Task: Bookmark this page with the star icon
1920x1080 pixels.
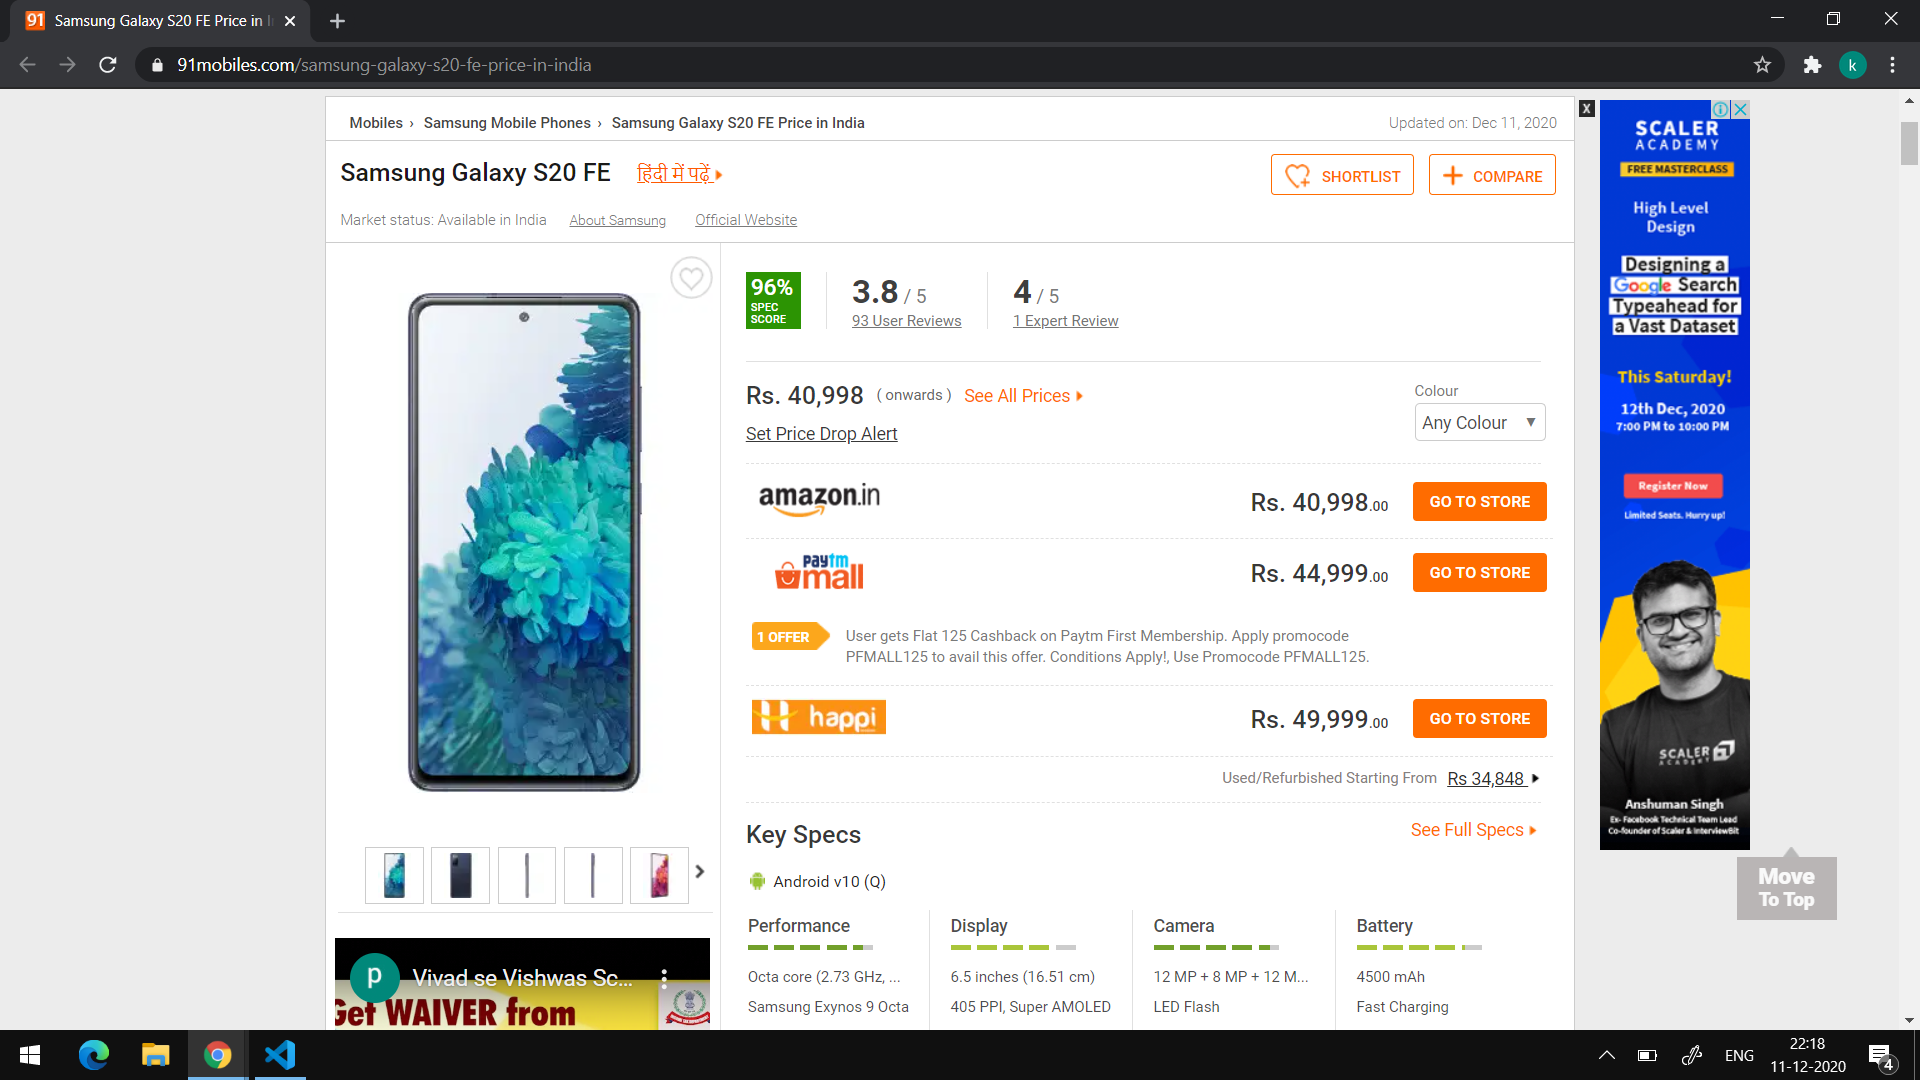Action: point(1762,65)
